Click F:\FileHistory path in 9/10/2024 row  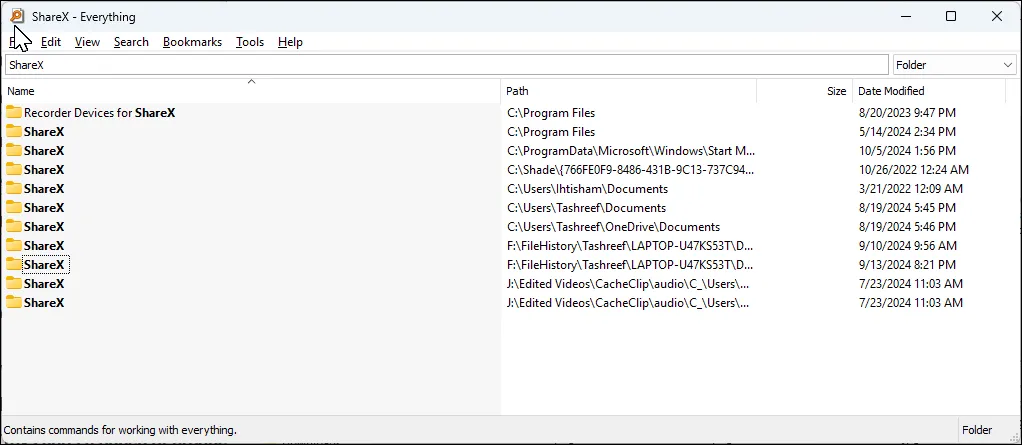[x=630, y=246]
